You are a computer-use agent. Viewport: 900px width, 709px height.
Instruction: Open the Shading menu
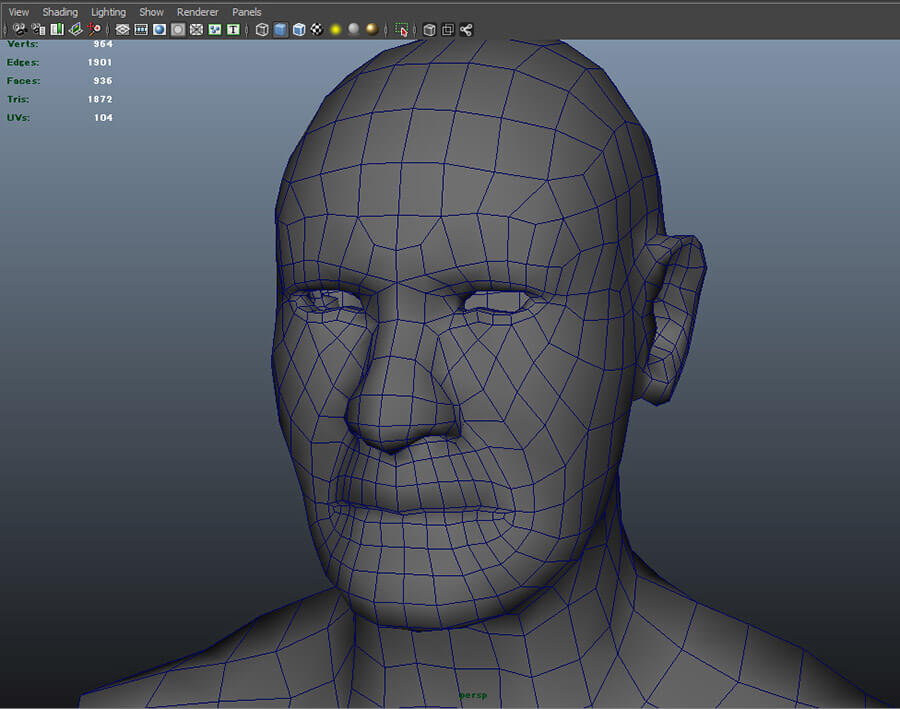[60, 11]
